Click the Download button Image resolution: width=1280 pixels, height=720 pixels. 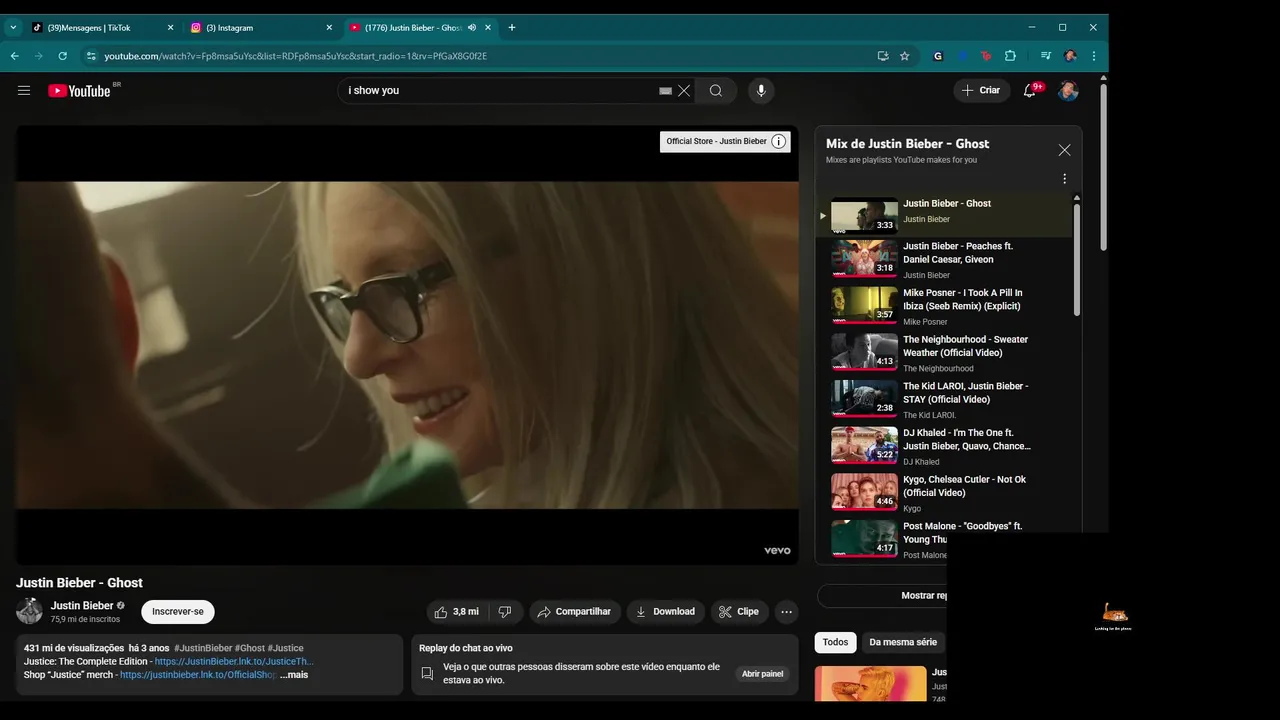pos(664,612)
